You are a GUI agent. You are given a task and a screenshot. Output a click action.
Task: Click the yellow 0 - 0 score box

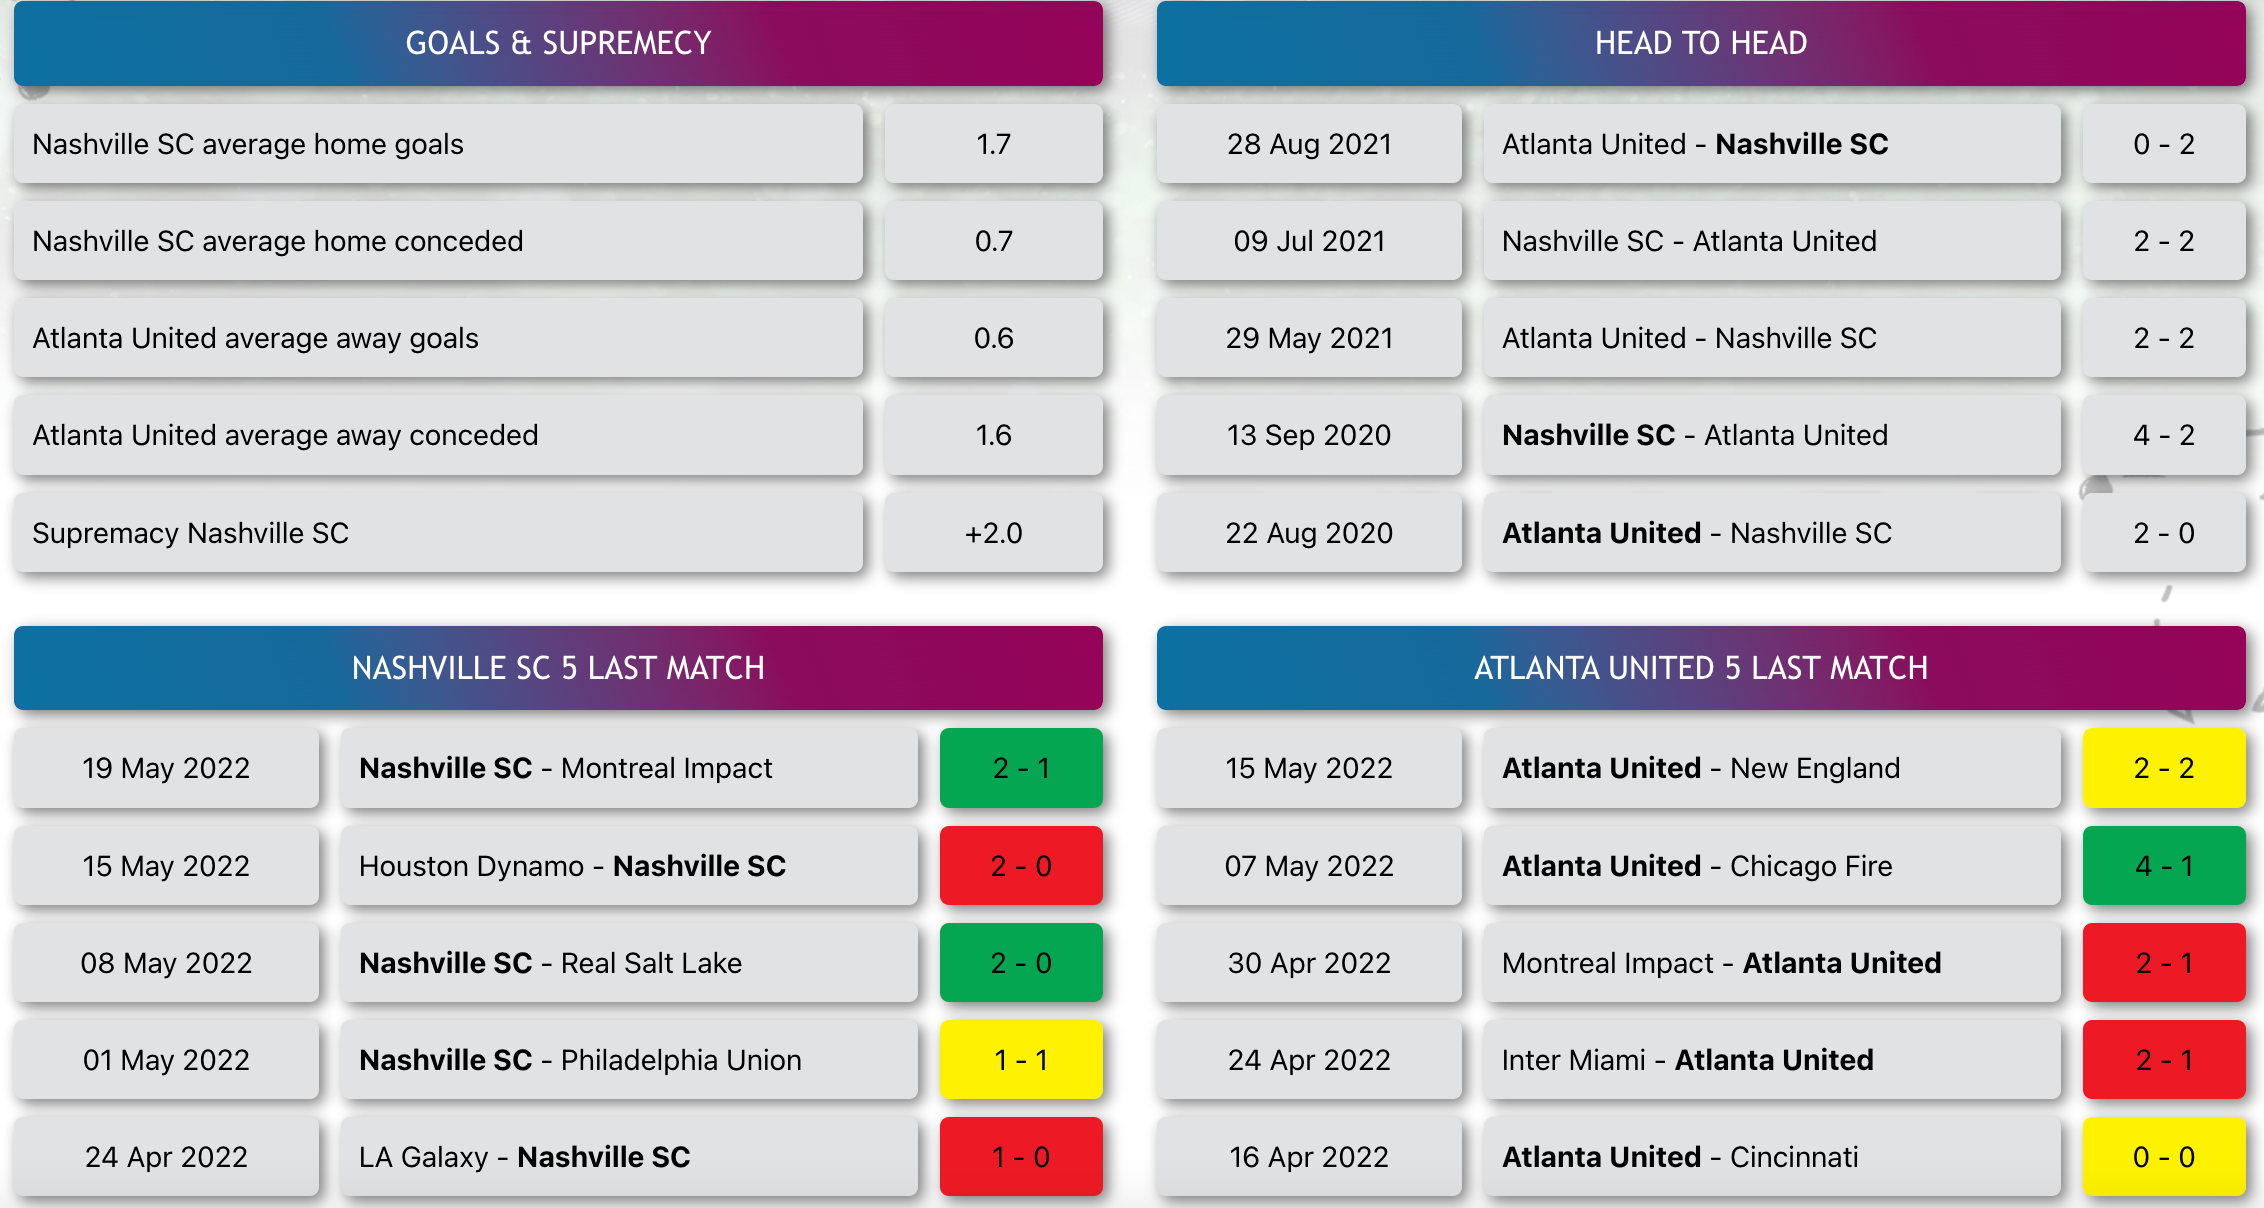tap(2164, 1157)
